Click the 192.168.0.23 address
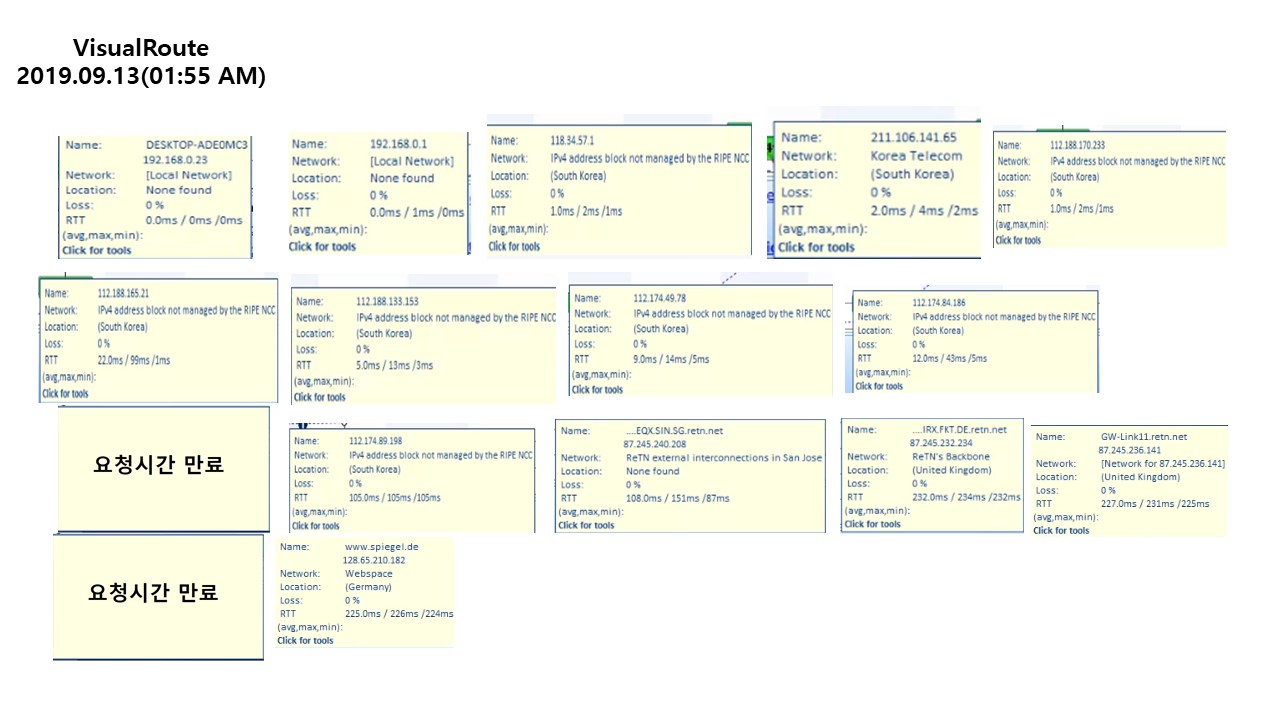The image size is (1280, 720). [x=176, y=160]
